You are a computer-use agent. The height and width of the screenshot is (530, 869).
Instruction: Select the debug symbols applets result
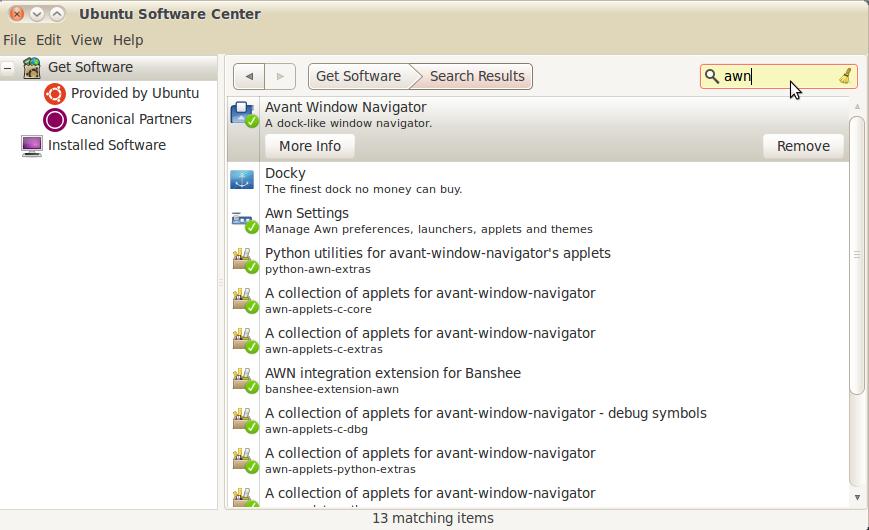point(538,420)
